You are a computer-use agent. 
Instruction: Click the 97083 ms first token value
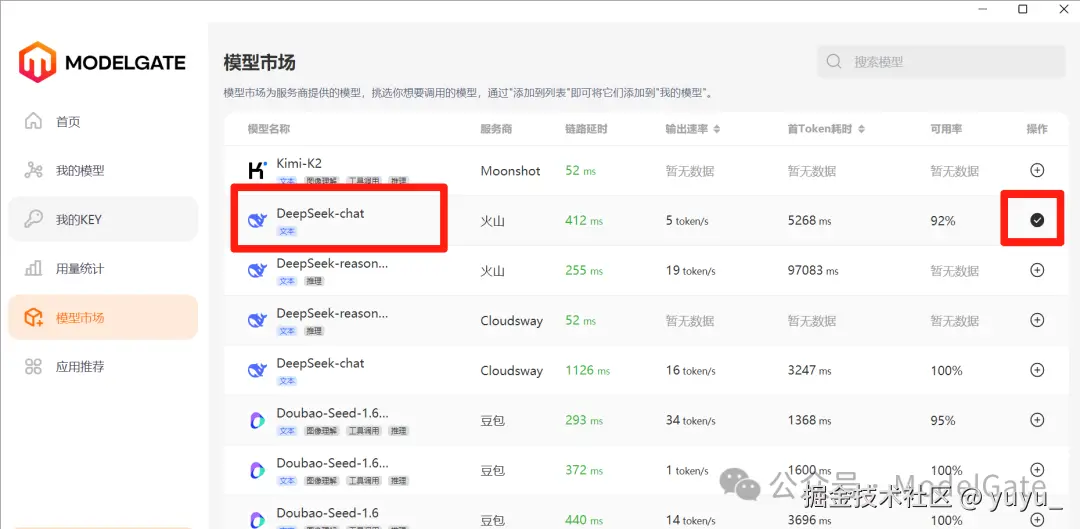[813, 271]
